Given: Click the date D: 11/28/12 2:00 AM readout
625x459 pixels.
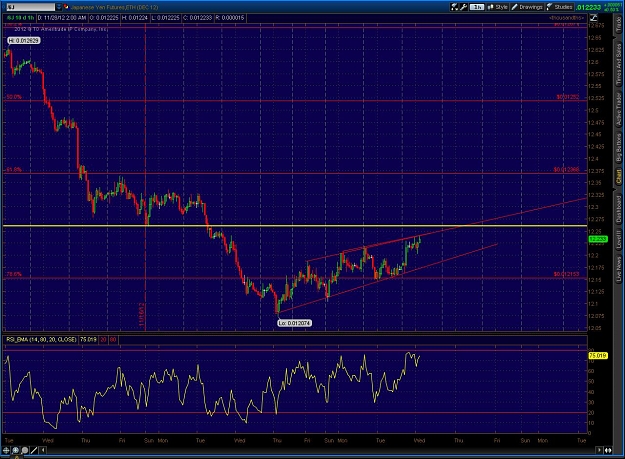Looking at the screenshot, I should click(62, 18).
